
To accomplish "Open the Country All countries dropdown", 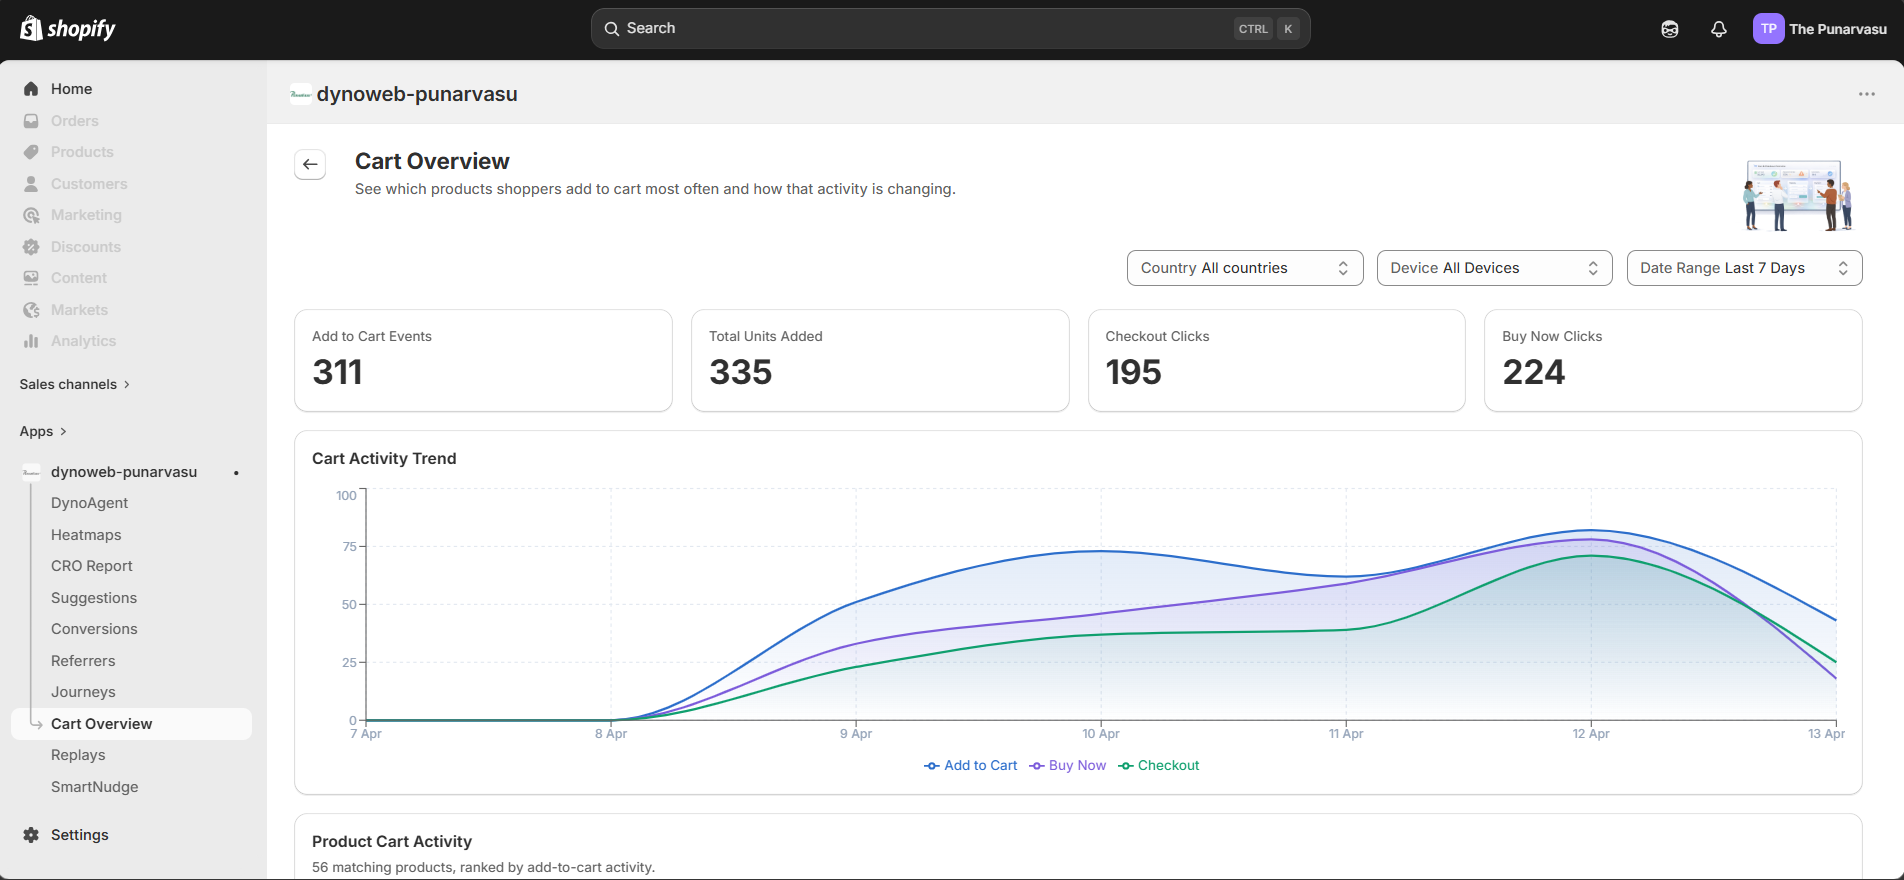I will (x=1245, y=268).
